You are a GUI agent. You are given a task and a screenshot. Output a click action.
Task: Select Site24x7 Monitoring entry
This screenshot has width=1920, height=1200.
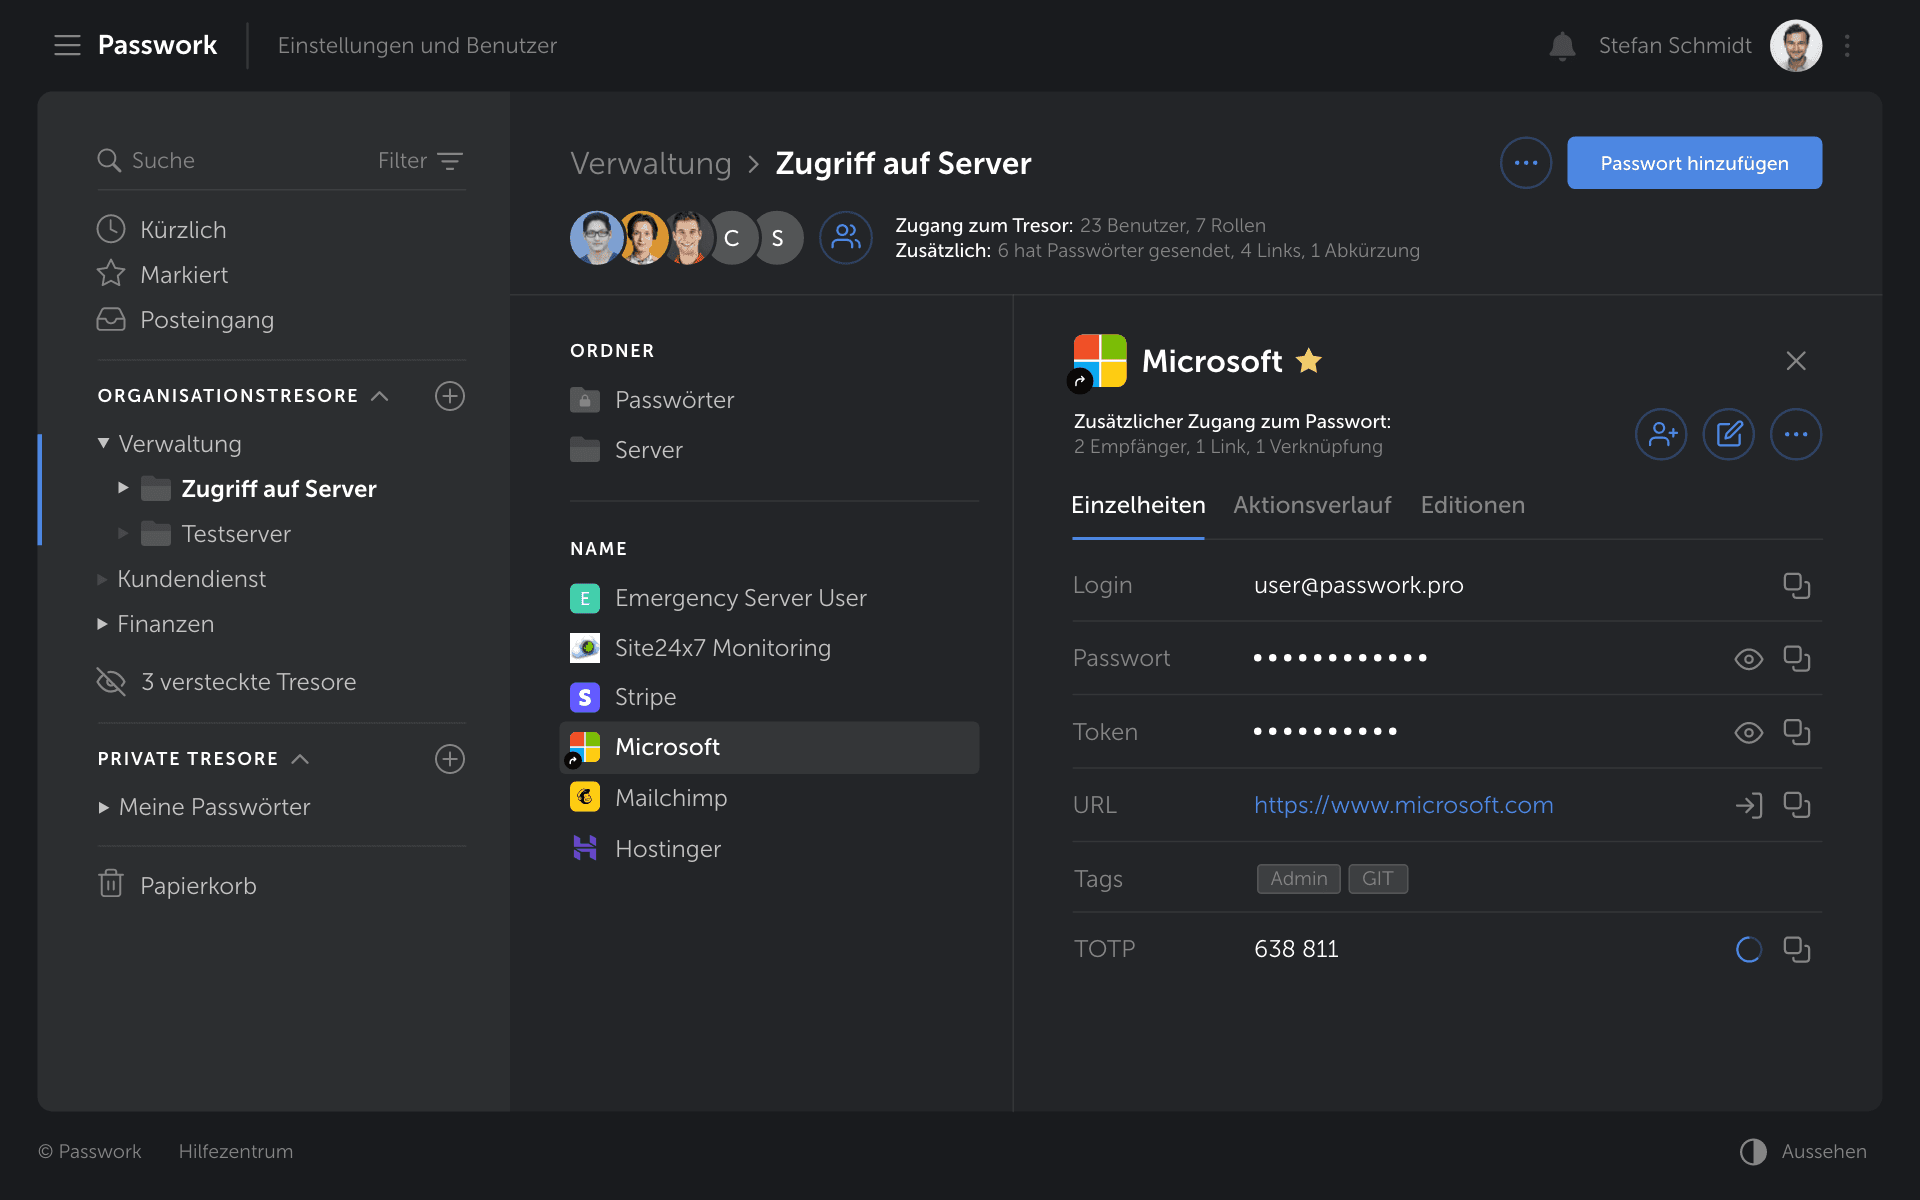pos(769,648)
